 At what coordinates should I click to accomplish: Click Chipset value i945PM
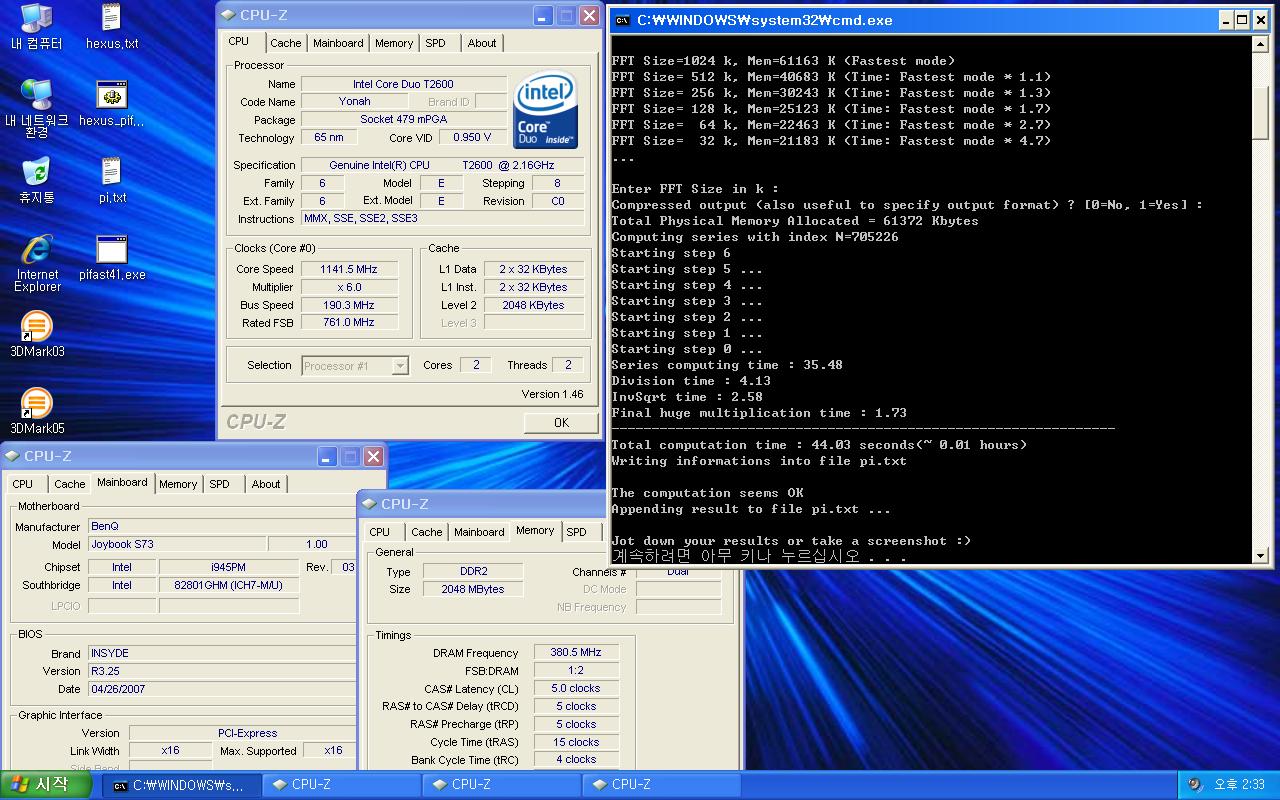tap(229, 567)
